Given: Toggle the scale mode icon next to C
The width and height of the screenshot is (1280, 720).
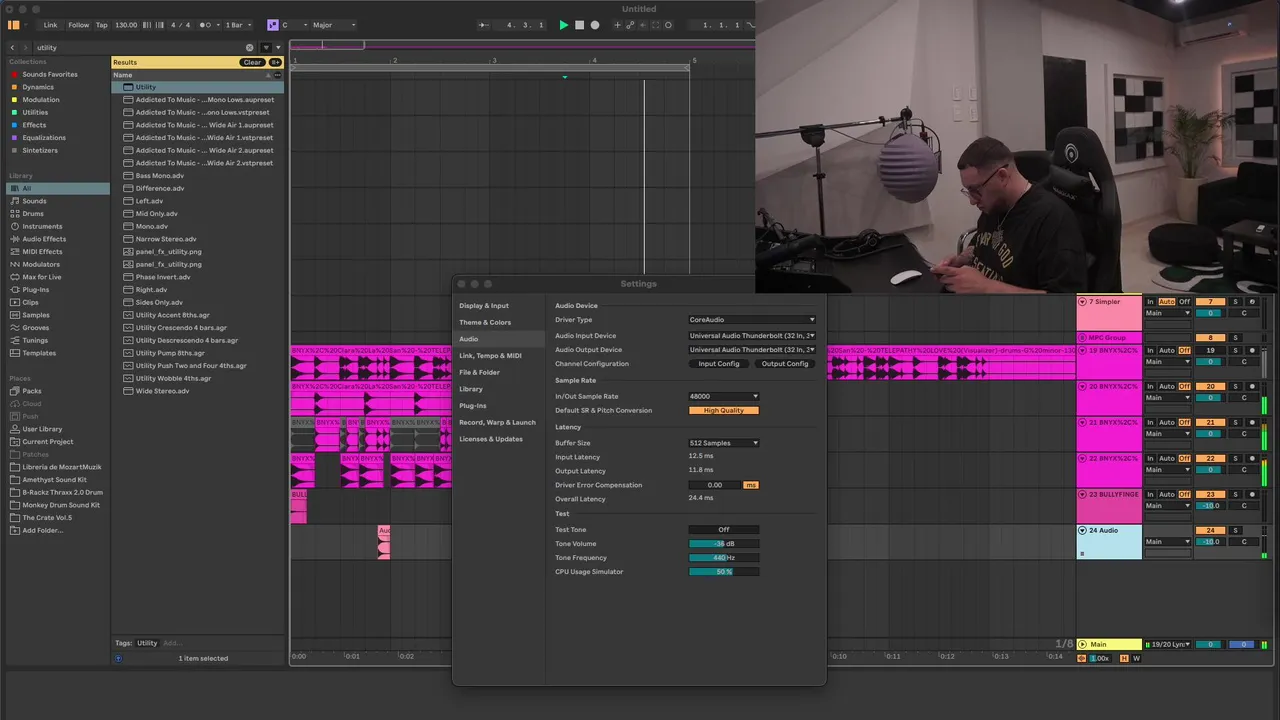Looking at the screenshot, I should (x=273, y=25).
